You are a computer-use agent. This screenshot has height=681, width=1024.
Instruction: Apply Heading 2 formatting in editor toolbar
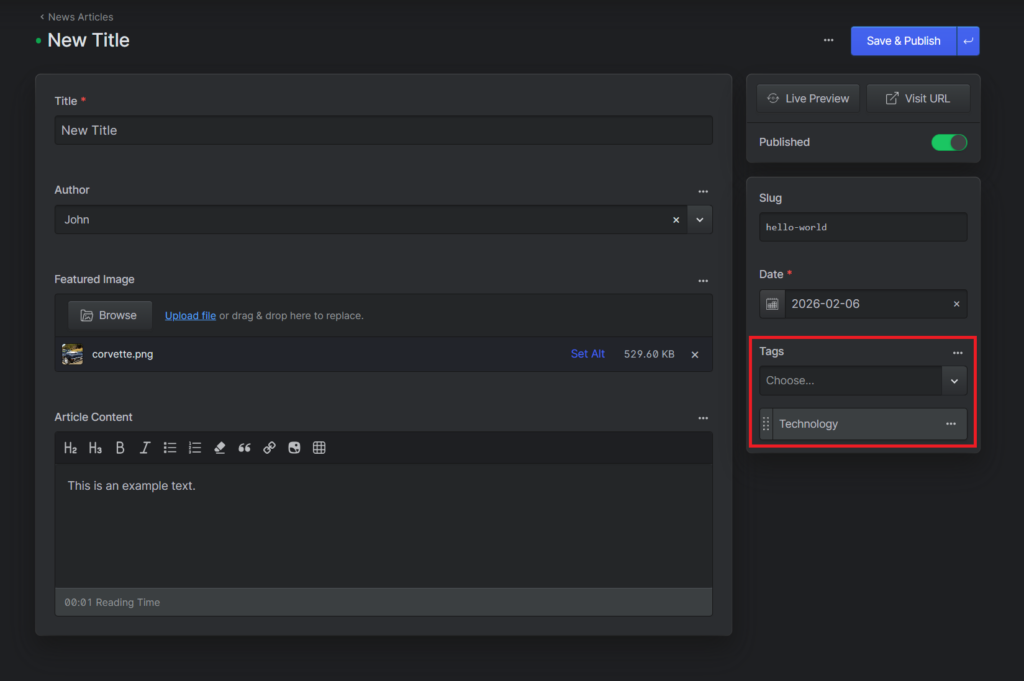[71, 448]
